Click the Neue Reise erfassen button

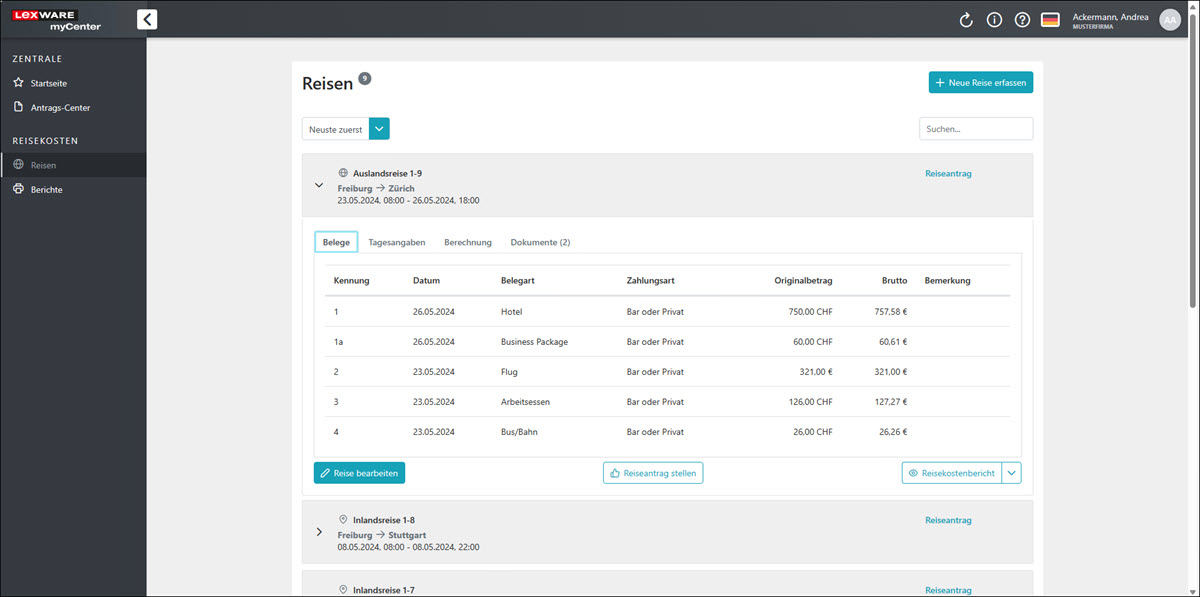[x=980, y=83]
